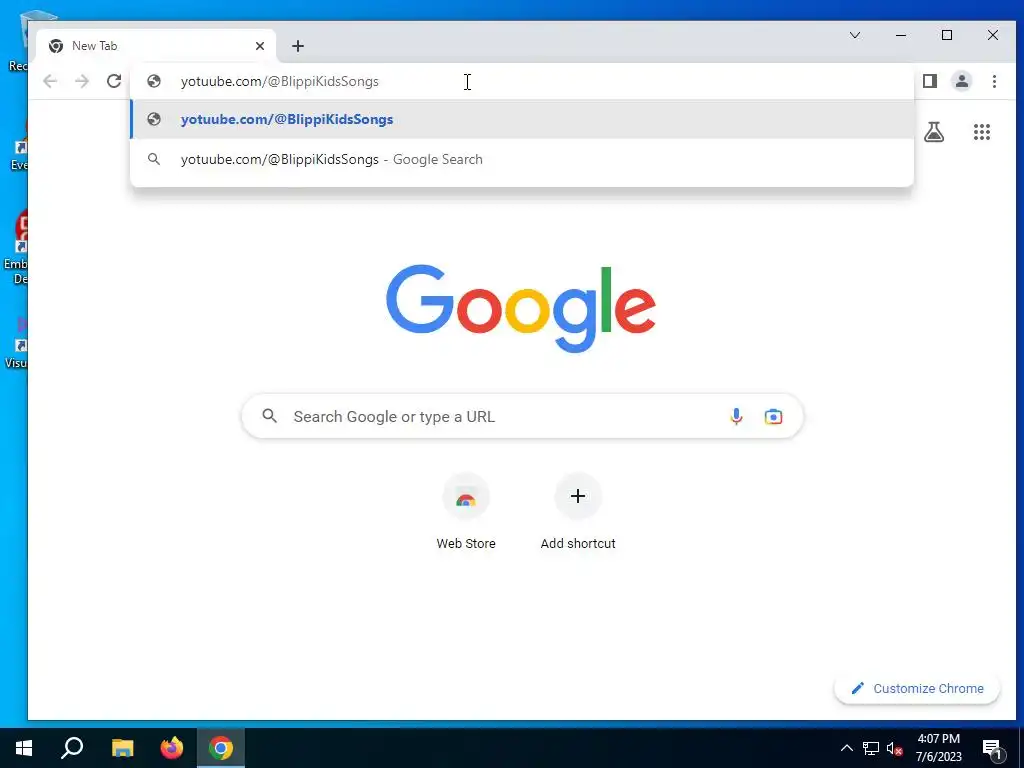The height and width of the screenshot is (768, 1024).
Task: Click the globe icon in the address bar
Action: [154, 81]
